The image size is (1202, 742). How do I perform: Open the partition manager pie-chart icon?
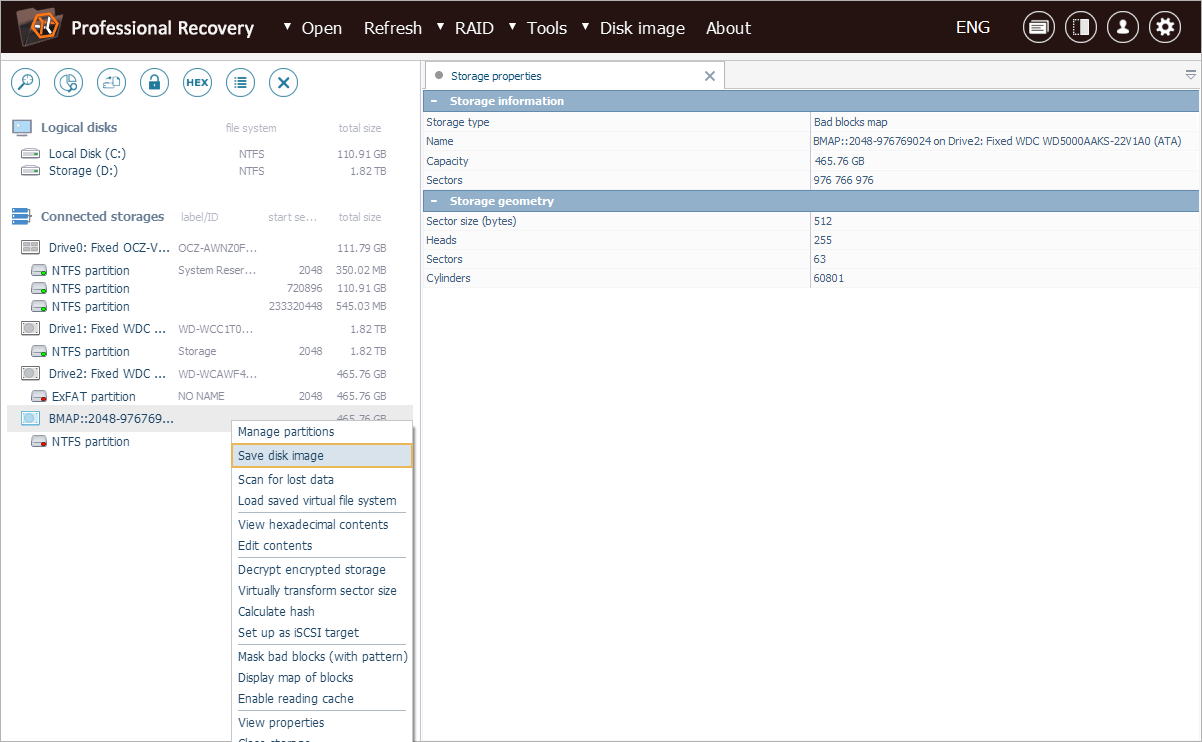coord(68,83)
